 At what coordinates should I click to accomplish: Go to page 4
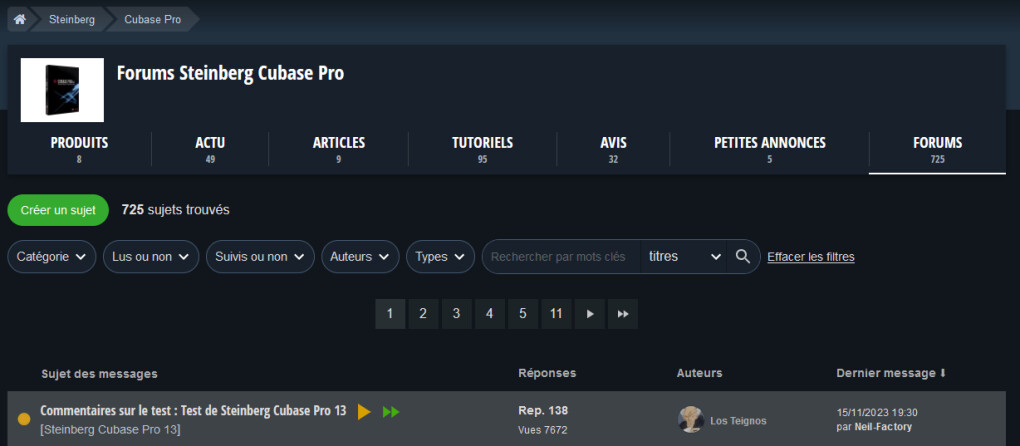(x=490, y=314)
